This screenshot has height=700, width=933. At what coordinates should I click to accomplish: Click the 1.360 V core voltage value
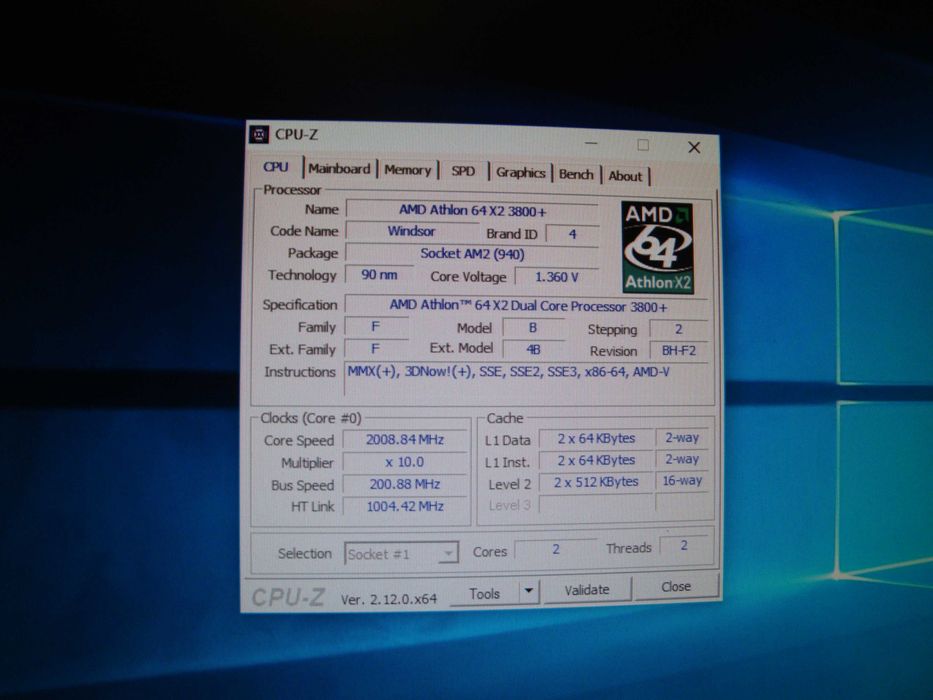tap(556, 277)
